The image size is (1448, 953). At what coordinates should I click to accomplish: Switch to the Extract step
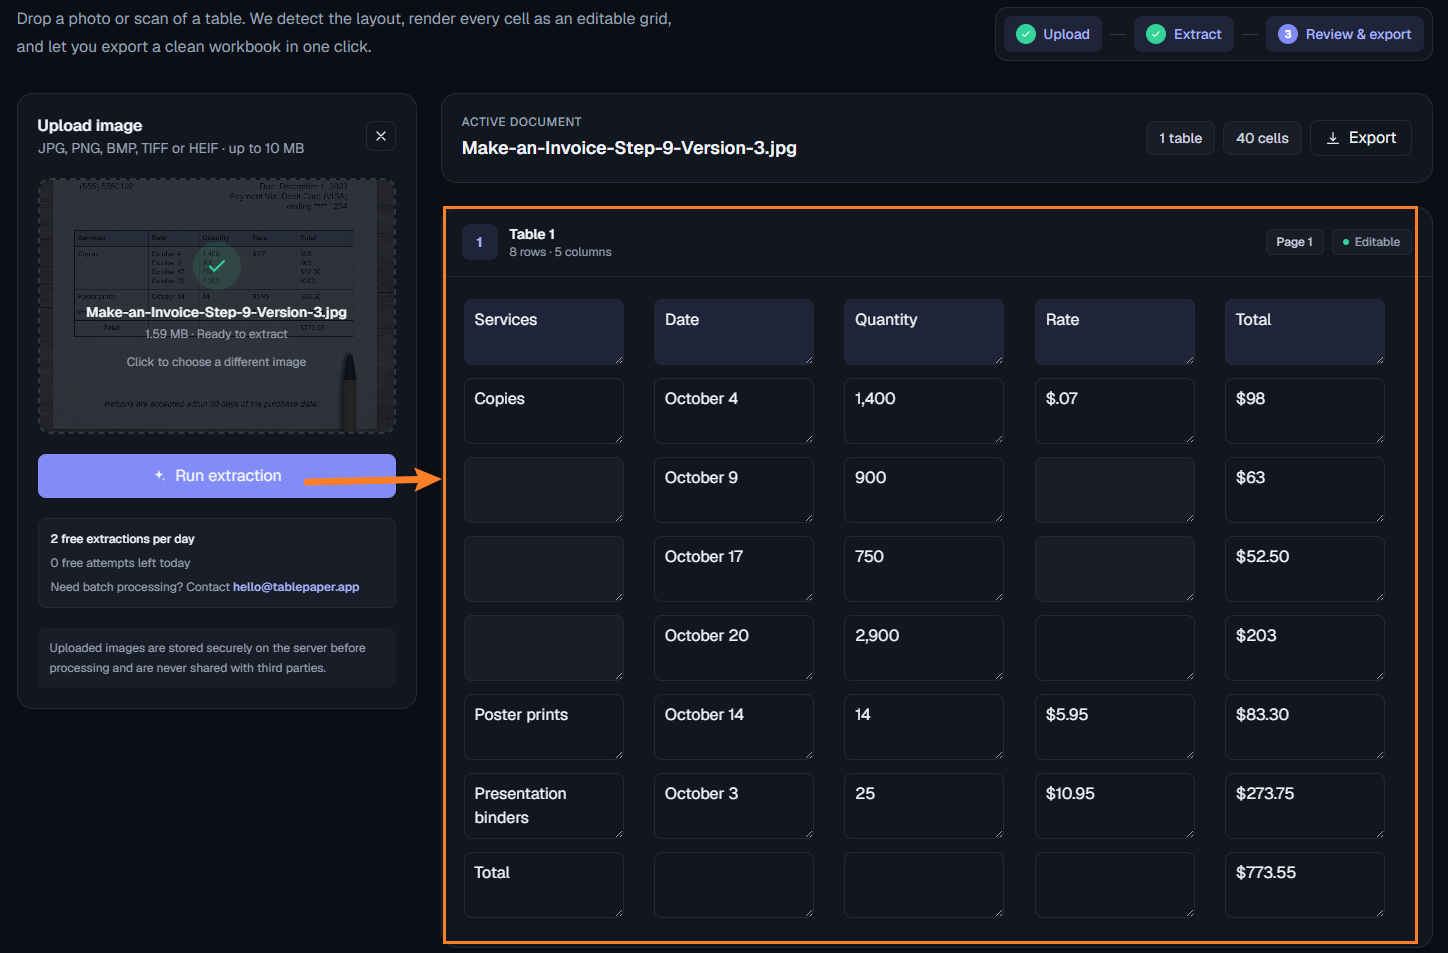click(1184, 34)
